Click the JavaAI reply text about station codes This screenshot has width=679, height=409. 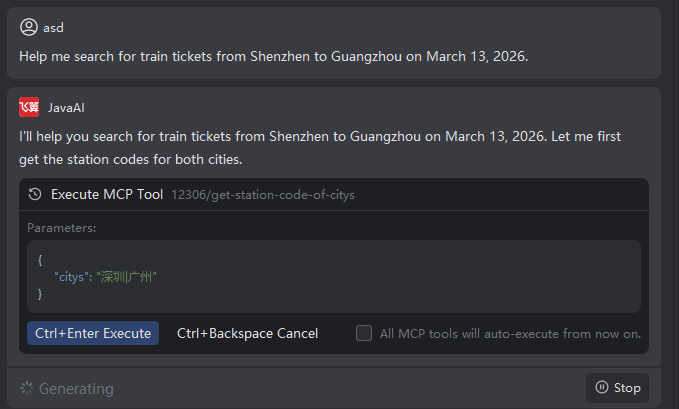[320, 147]
